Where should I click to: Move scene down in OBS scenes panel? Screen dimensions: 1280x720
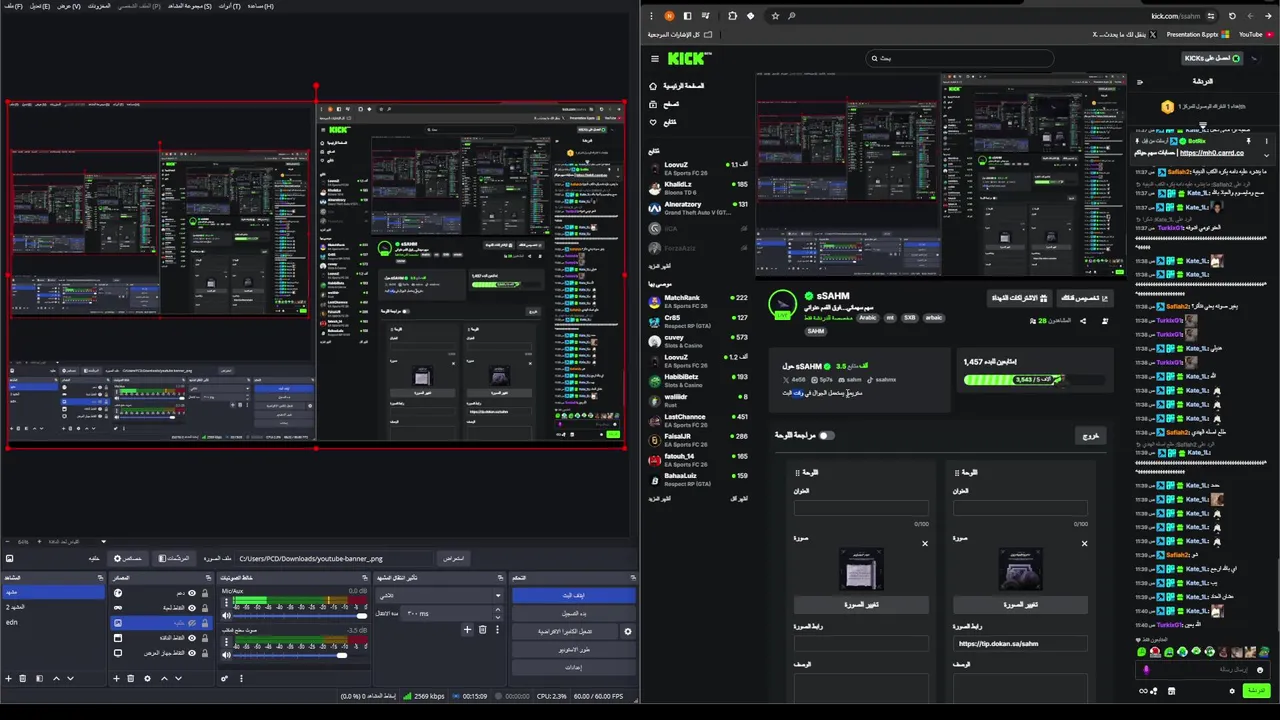70,678
